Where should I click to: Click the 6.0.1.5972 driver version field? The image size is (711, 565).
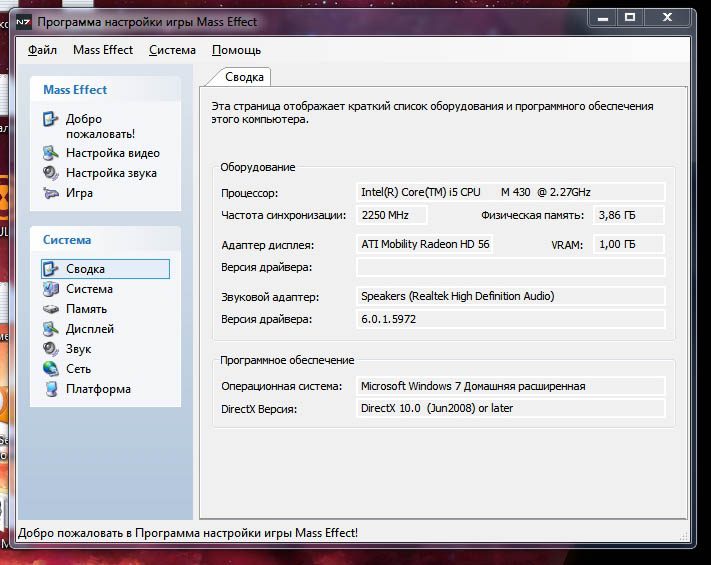[511, 319]
